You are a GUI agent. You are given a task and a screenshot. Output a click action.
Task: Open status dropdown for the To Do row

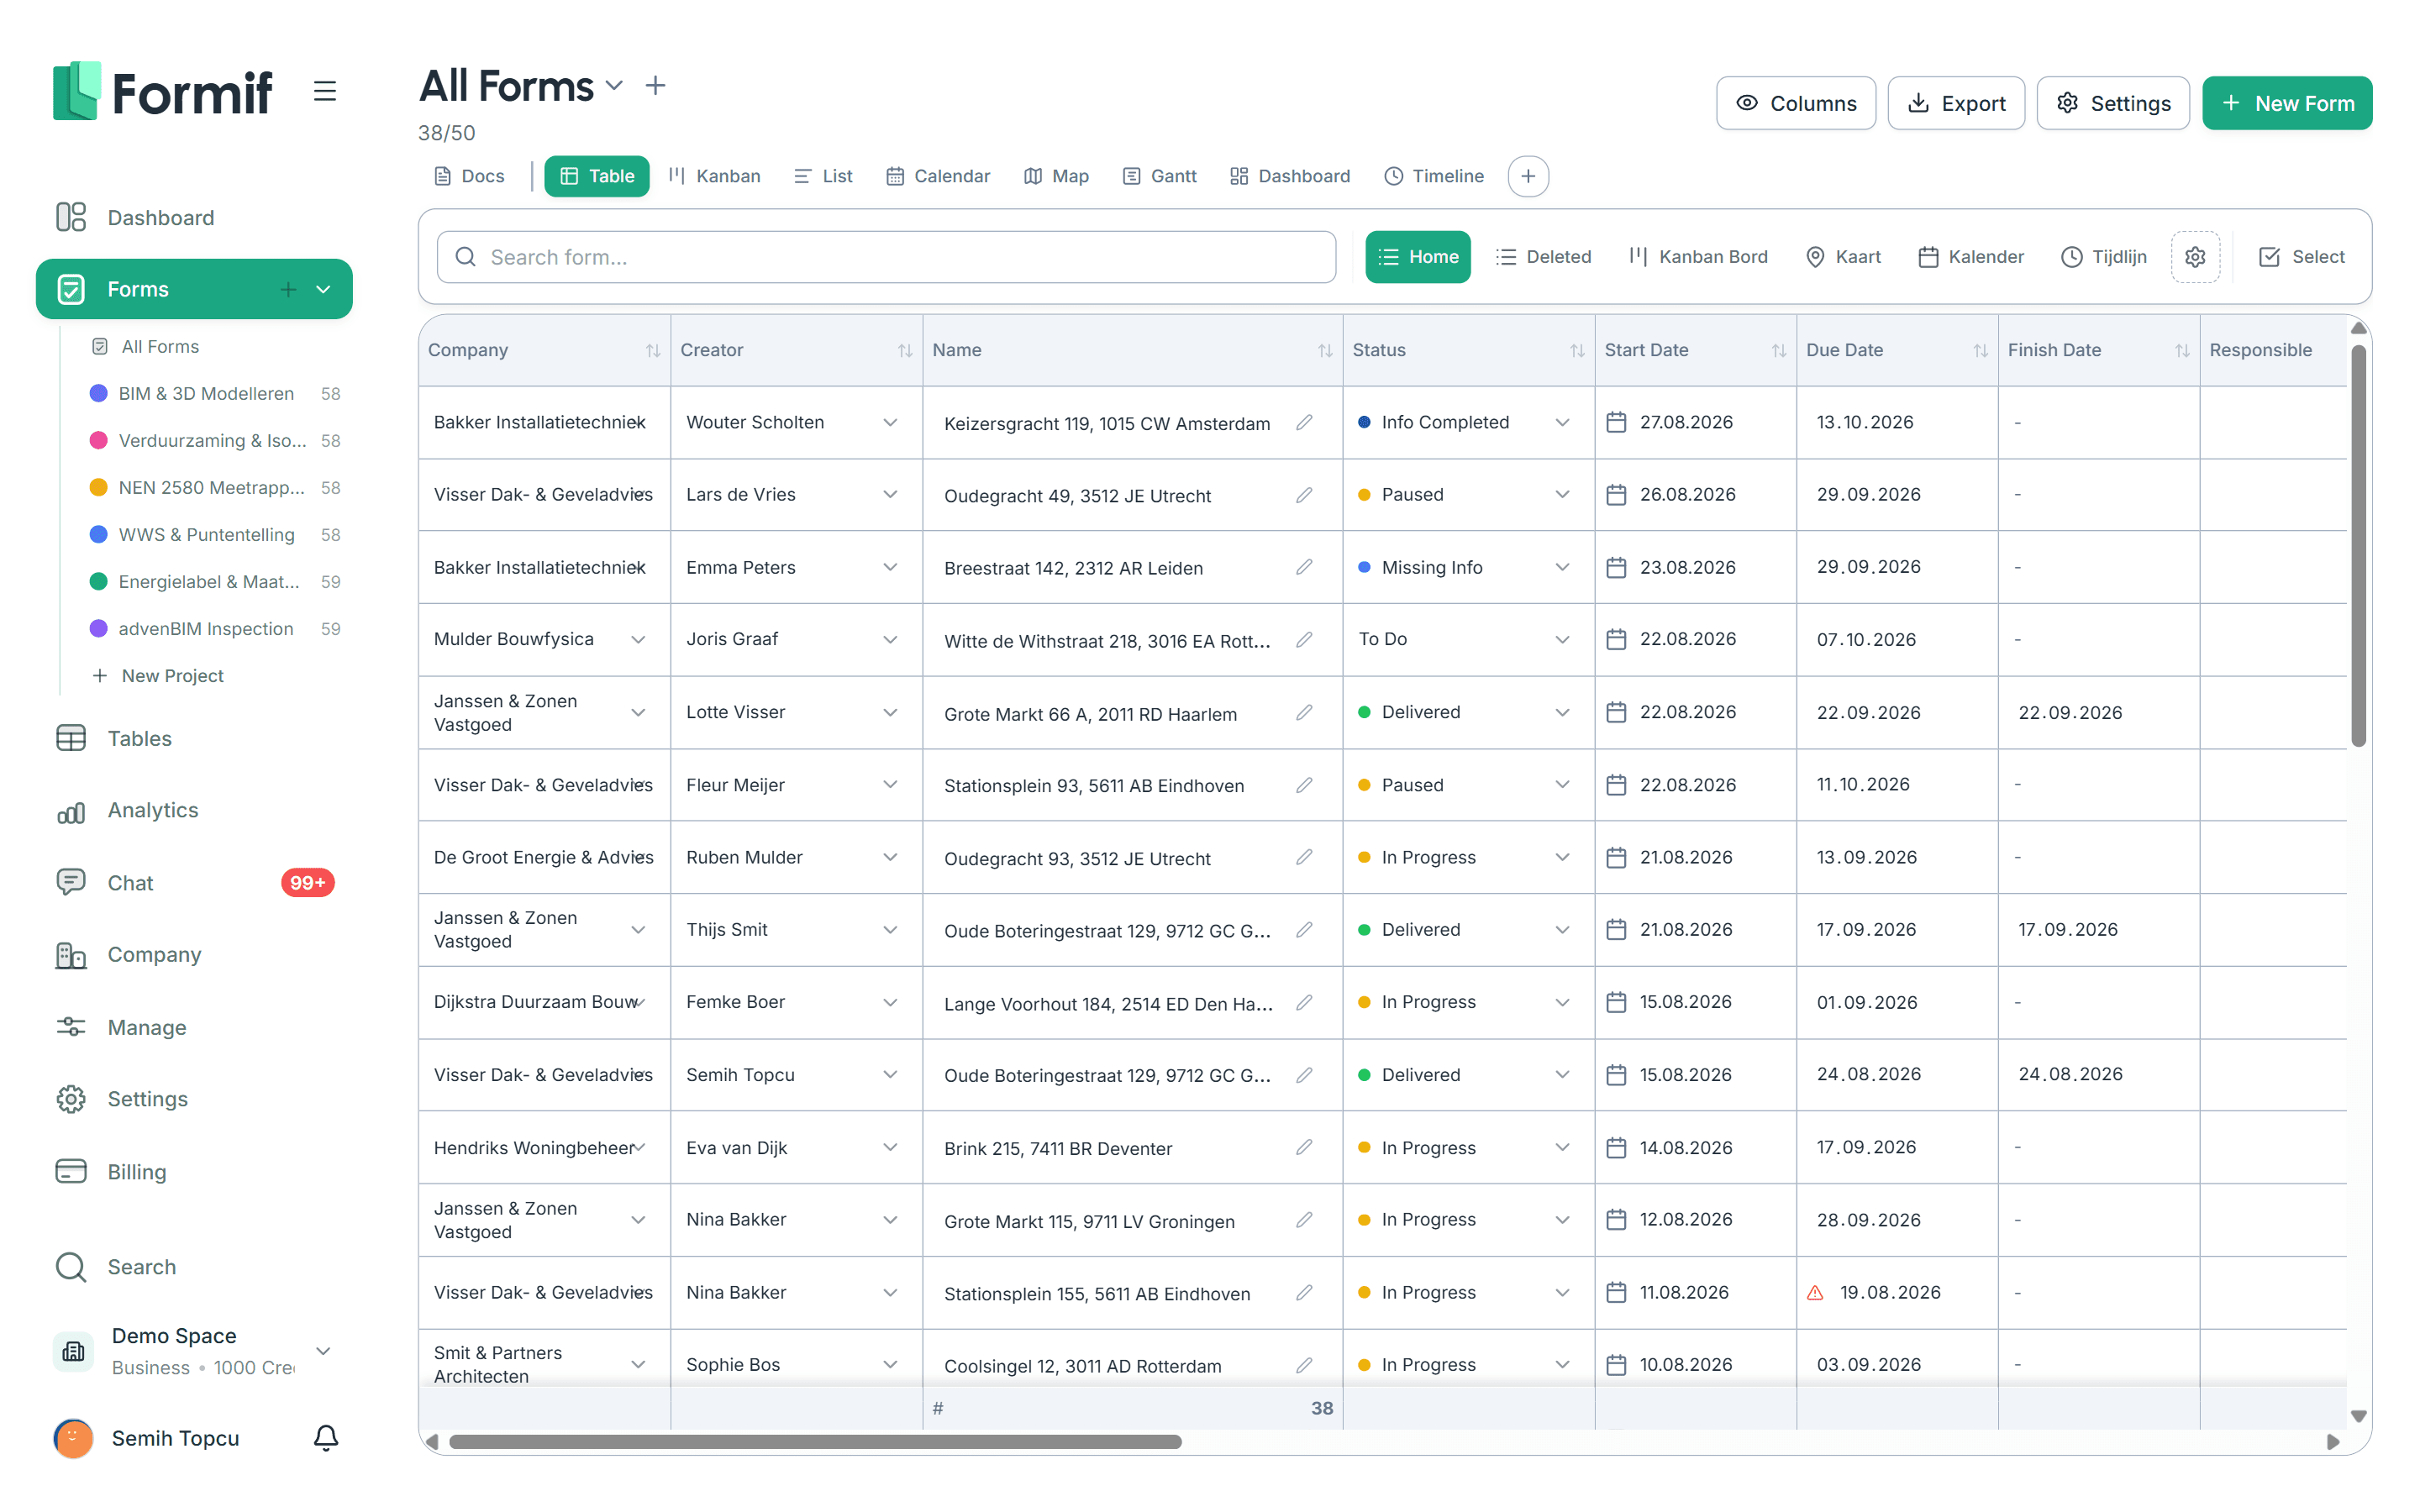coord(1561,639)
